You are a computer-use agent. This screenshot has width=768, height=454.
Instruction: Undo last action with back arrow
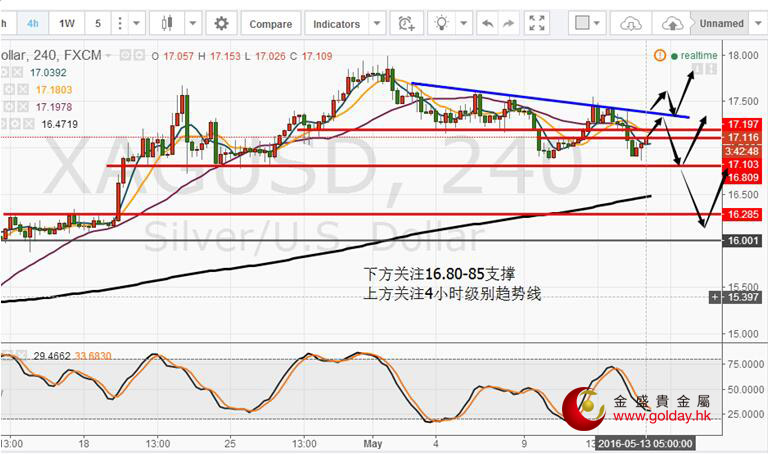487,23
